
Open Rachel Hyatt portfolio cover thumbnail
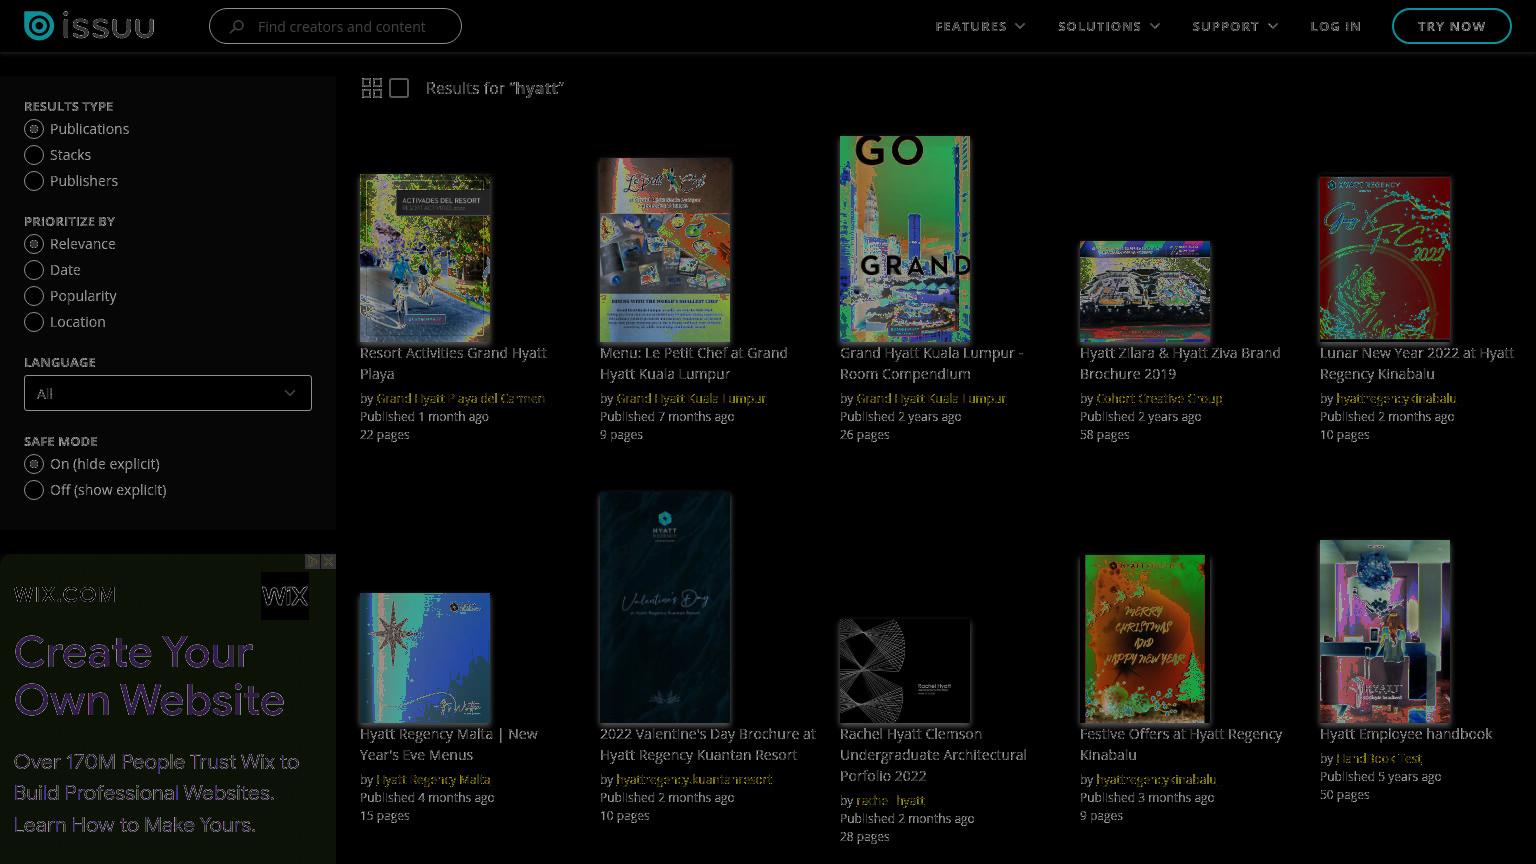tap(905, 671)
